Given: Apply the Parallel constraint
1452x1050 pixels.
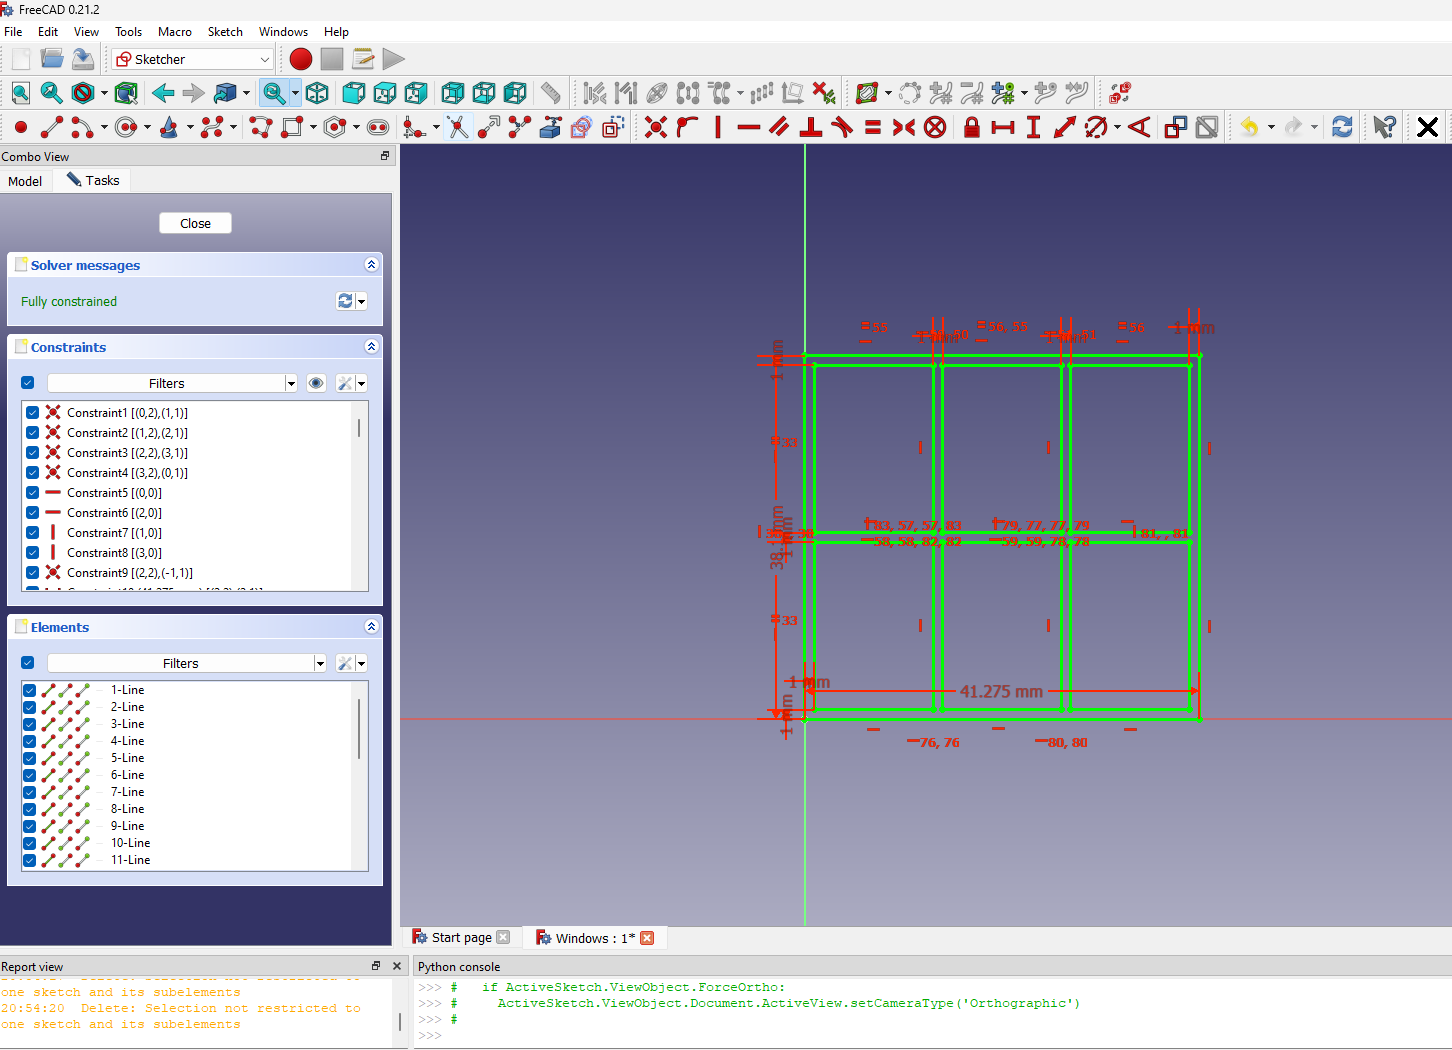Looking at the screenshot, I should 780,127.
